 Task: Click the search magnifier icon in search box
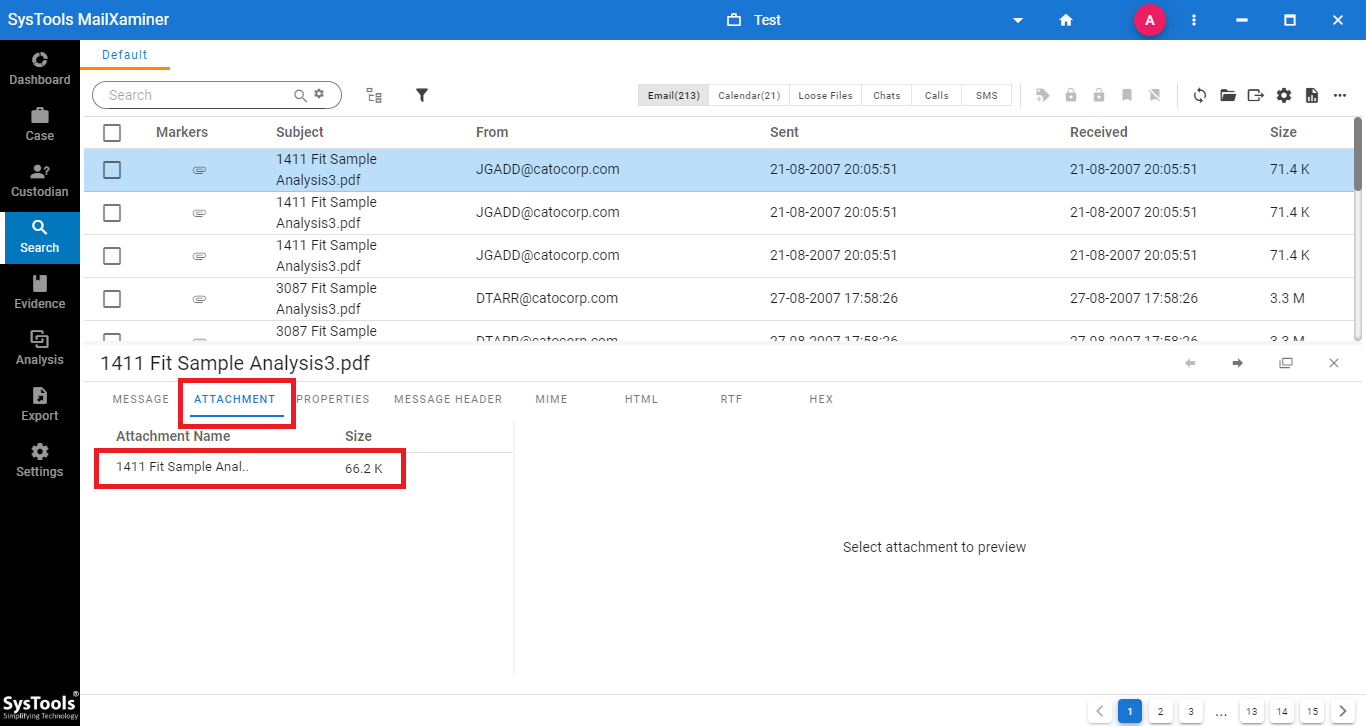point(300,95)
